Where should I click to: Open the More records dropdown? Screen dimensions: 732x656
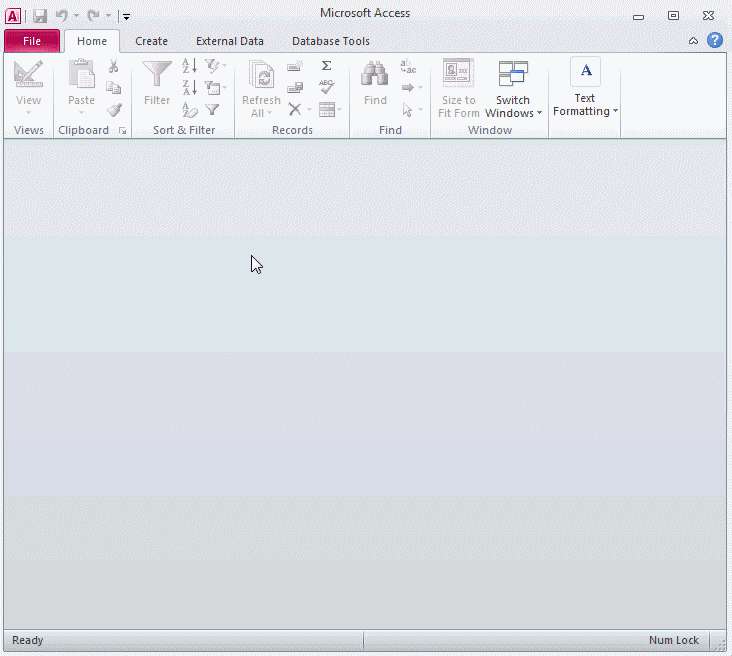tap(331, 110)
